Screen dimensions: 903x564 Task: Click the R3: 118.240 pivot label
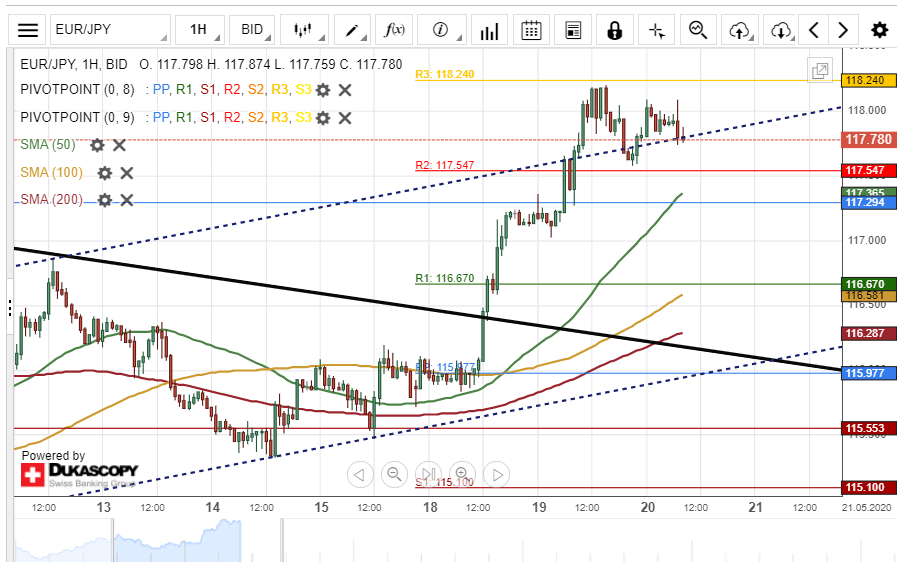click(x=445, y=74)
